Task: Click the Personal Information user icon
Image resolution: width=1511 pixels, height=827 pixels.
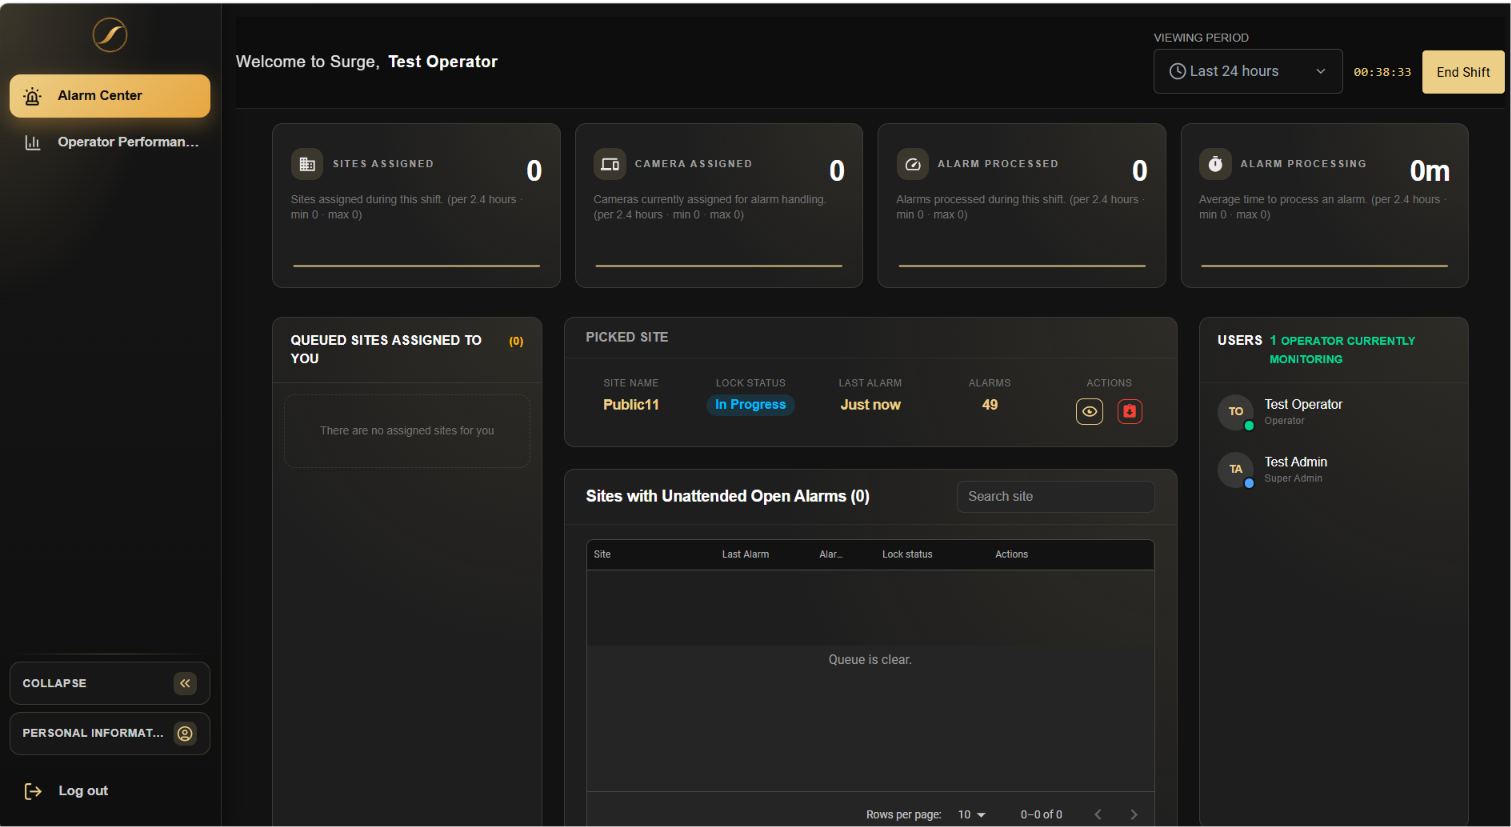Action: tap(185, 733)
